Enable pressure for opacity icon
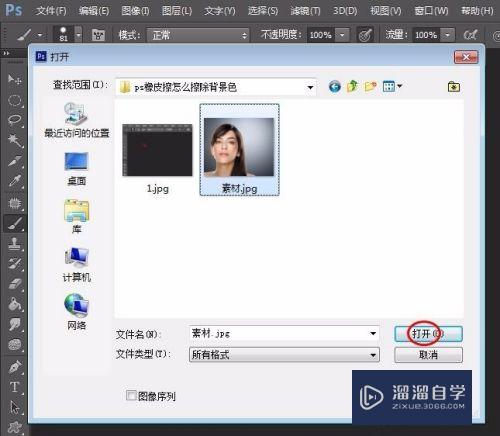 tap(365, 35)
